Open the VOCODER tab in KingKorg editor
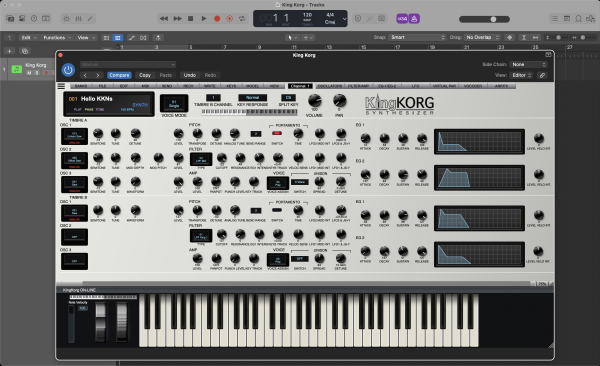This screenshot has width=600, height=366. coord(473,86)
